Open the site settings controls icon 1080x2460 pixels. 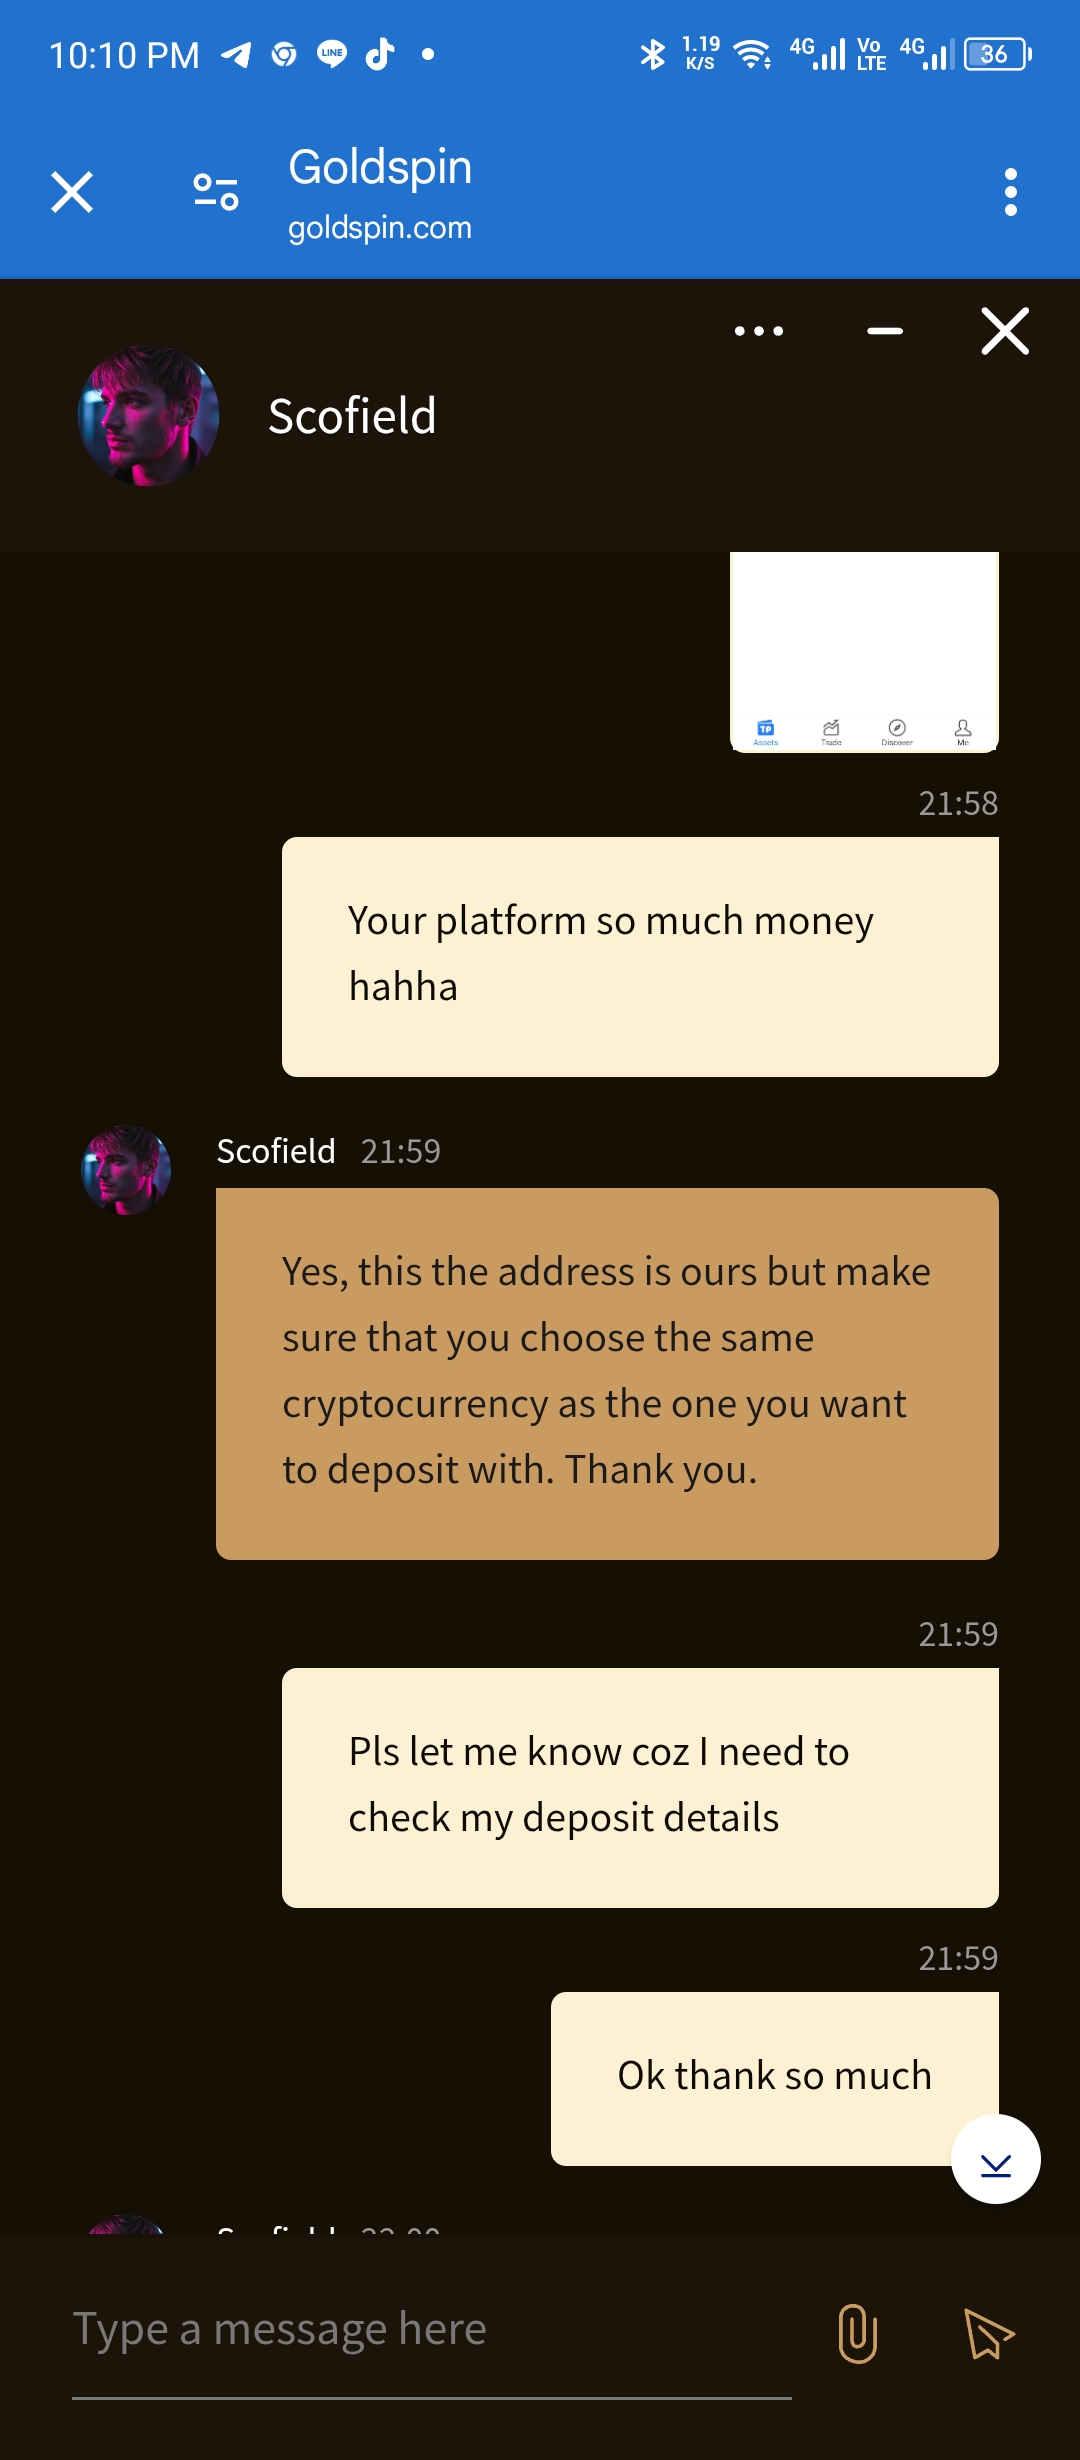pyautogui.click(x=216, y=192)
